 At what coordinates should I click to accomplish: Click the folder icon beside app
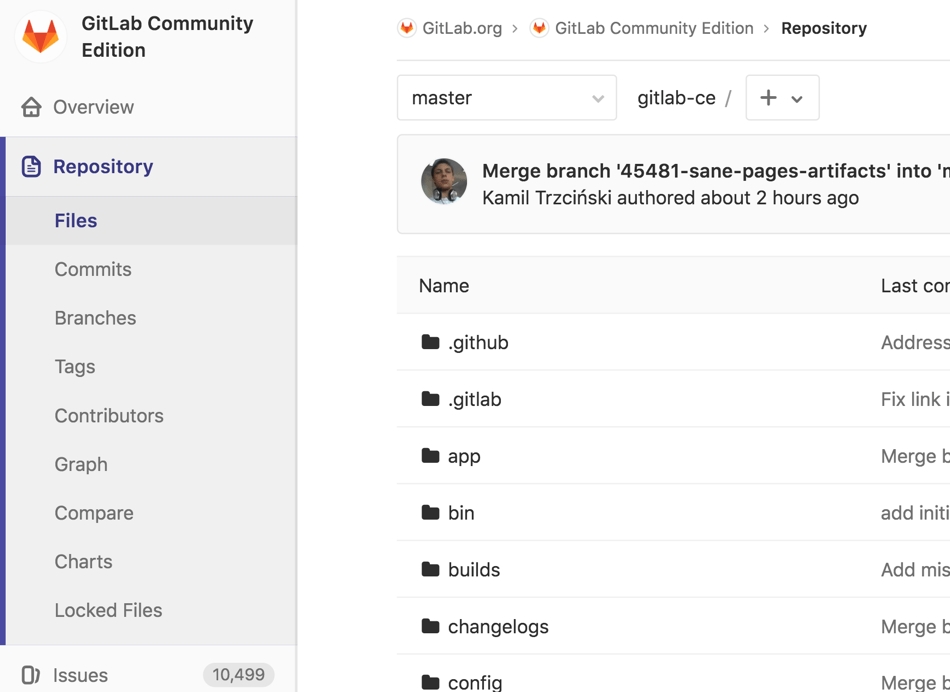(432, 456)
